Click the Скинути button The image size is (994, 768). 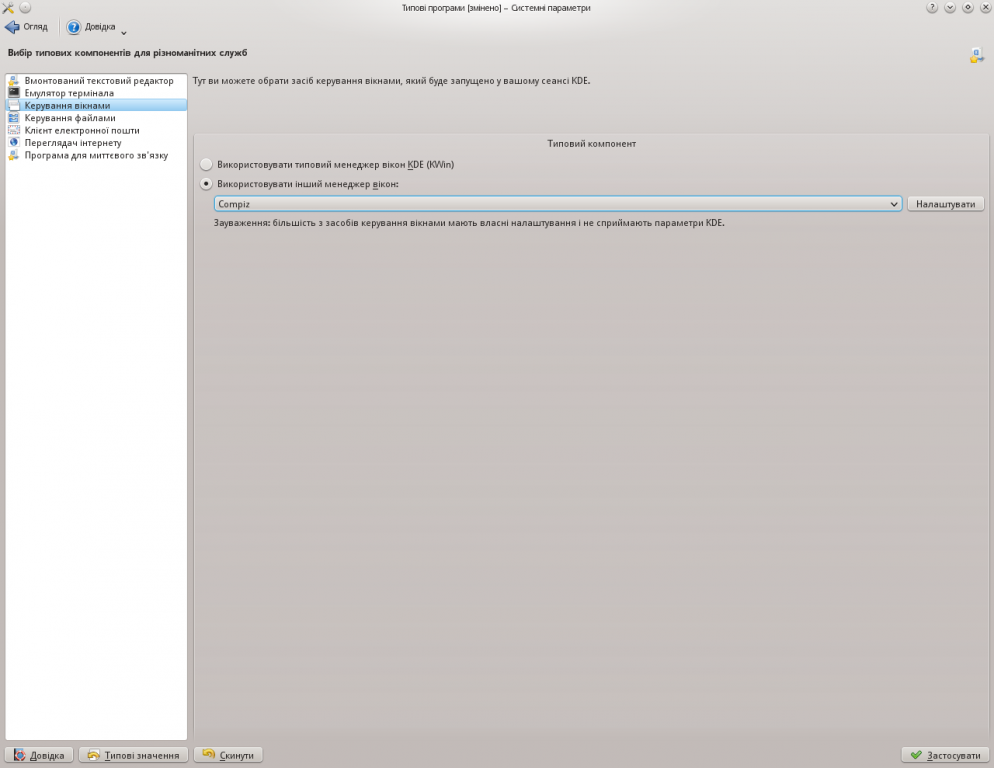228,755
